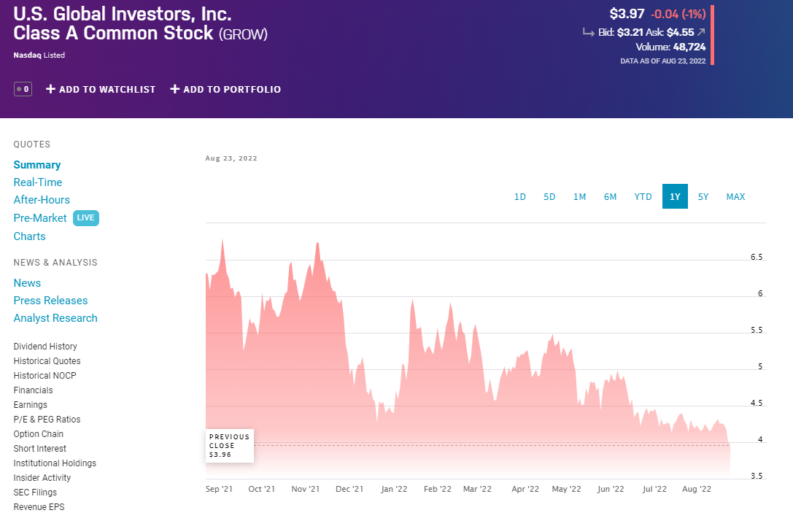Open the bid/ask arrow icon next to $4.55
This screenshot has width=793, height=521.
click(x=701, y=32)
